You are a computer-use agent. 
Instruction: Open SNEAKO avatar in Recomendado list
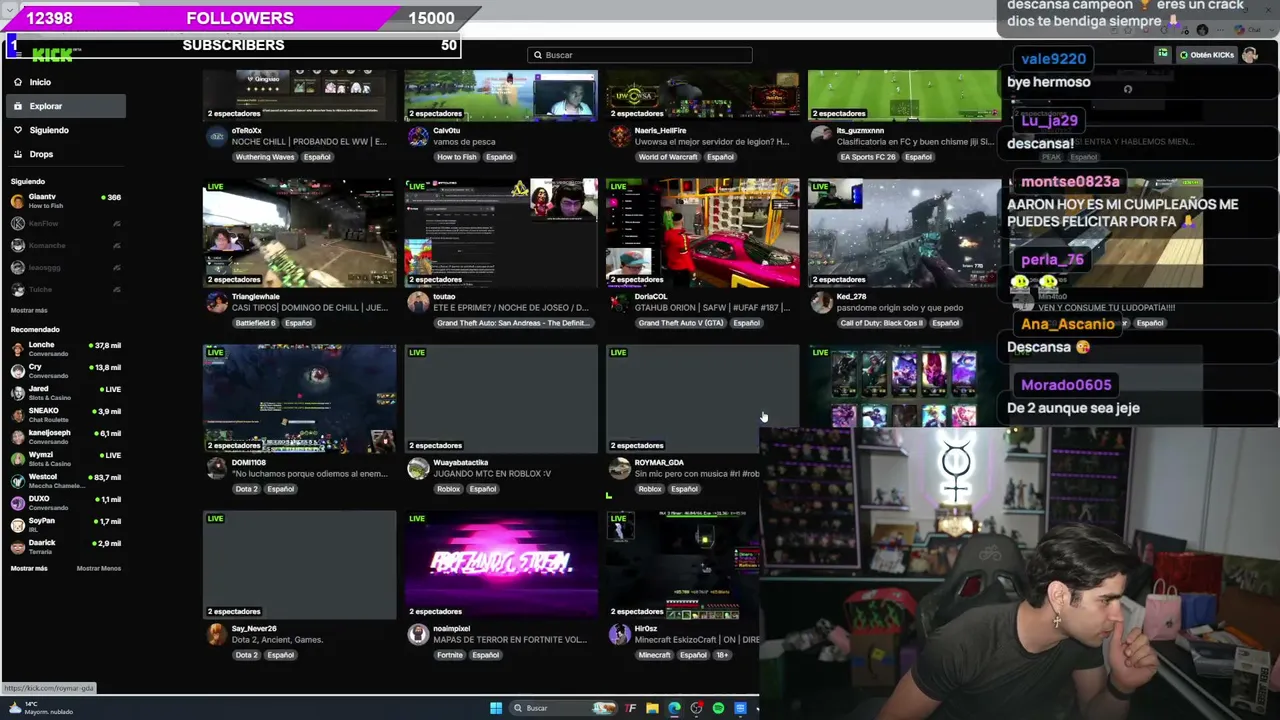point(17,415)
